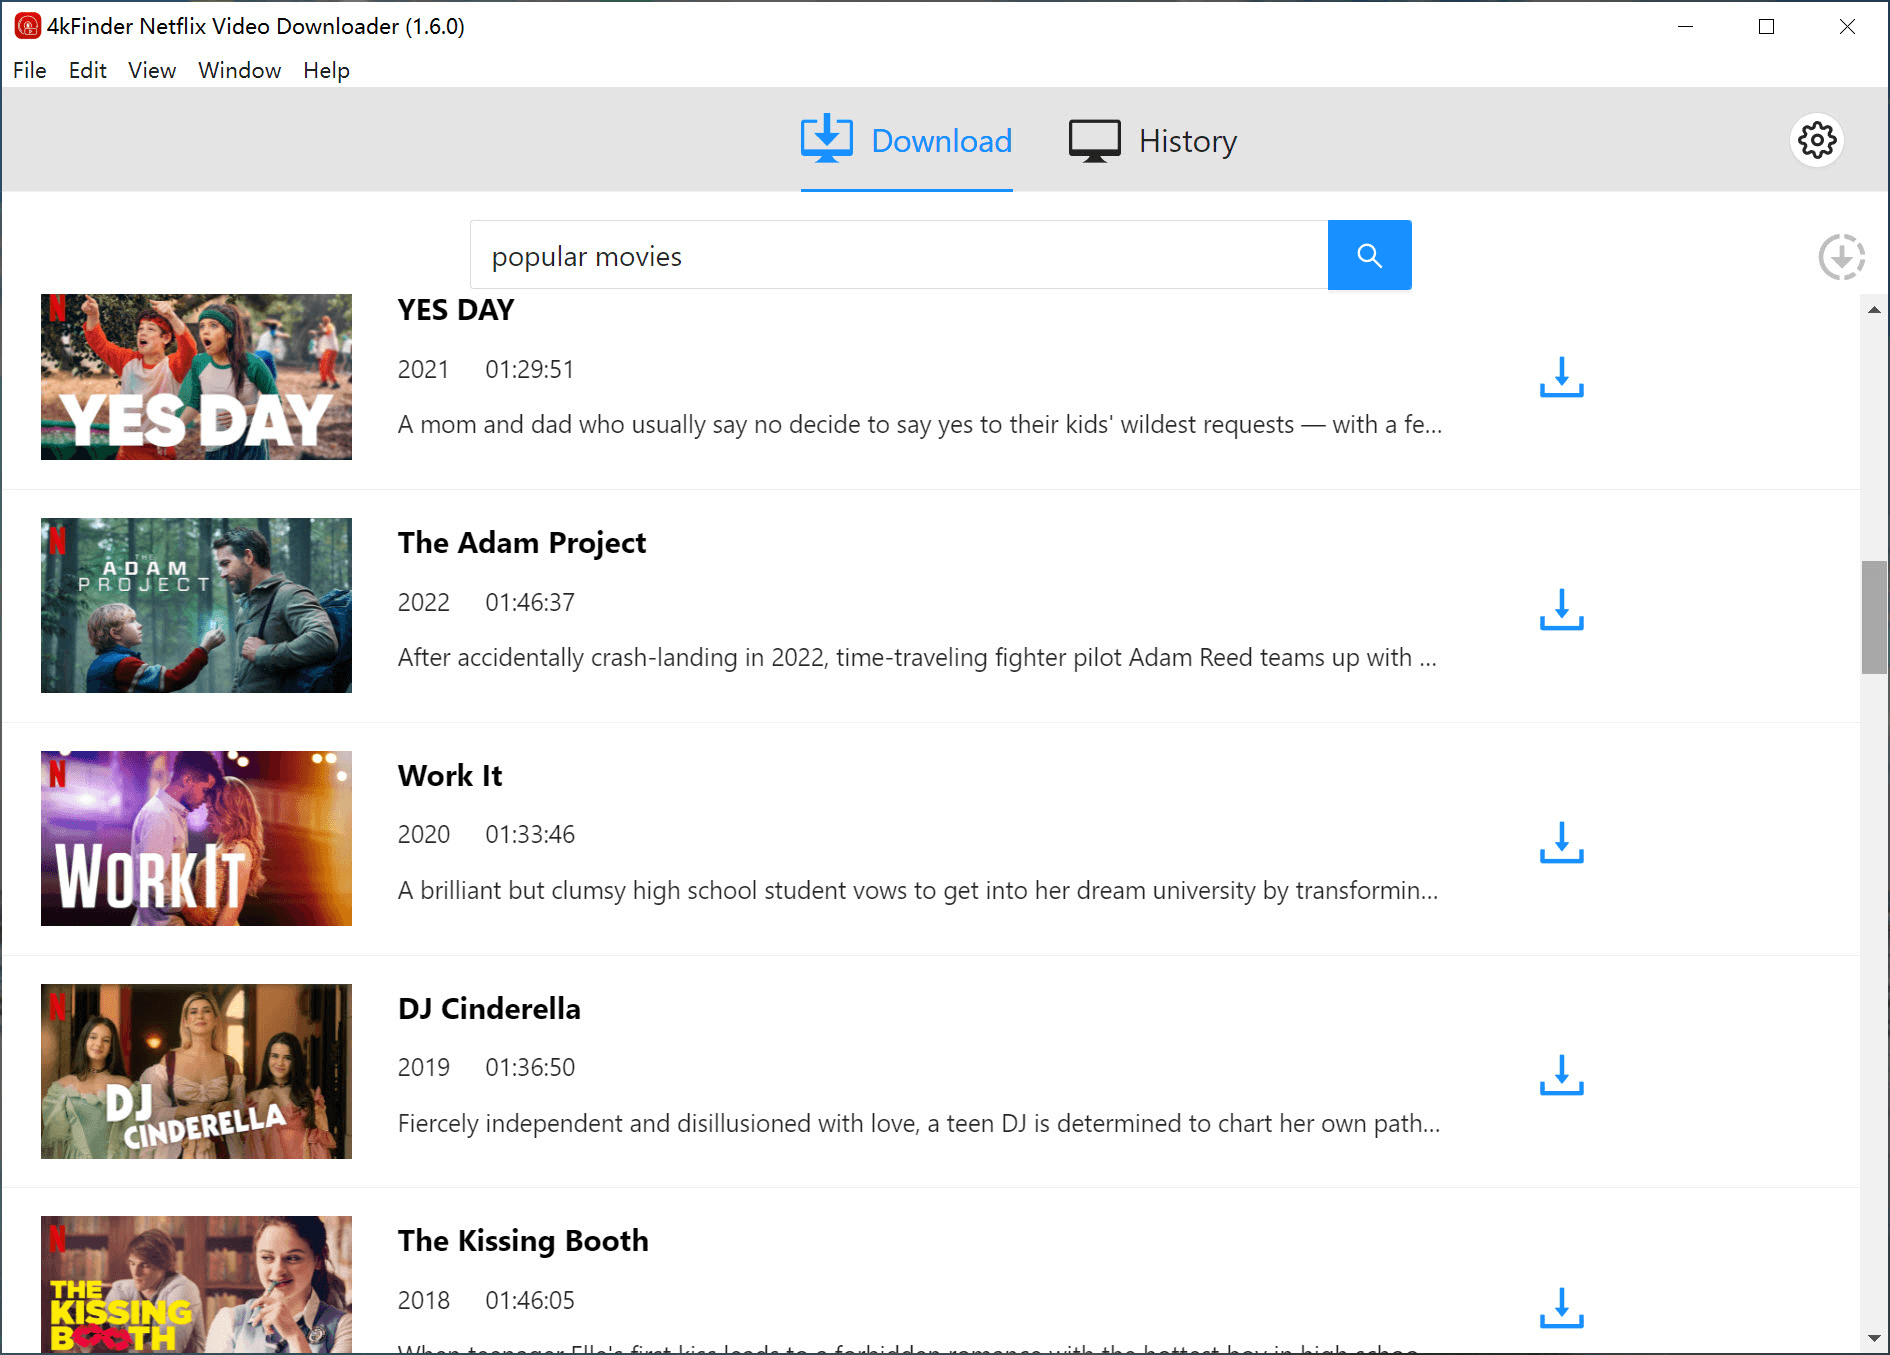This screenshot has height=1355, width=1890.
Task: Open the Help menu
Action: coord(327,70)
